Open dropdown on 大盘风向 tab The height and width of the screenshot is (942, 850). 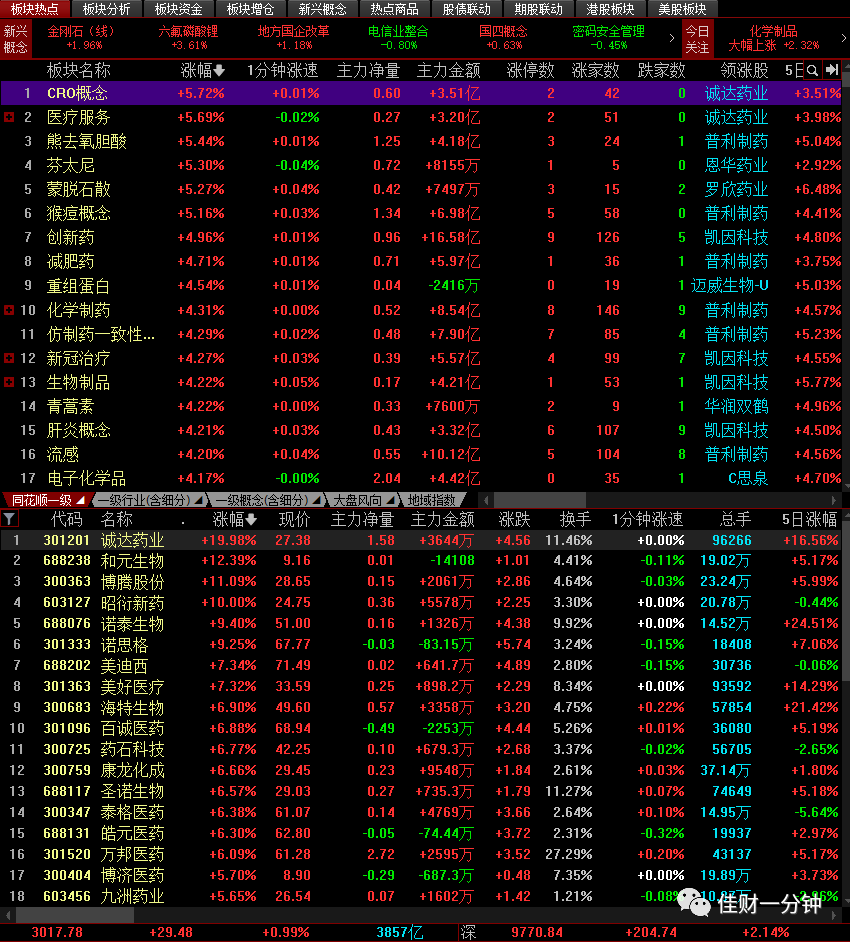pyautogui.click(x=390, y=500)
